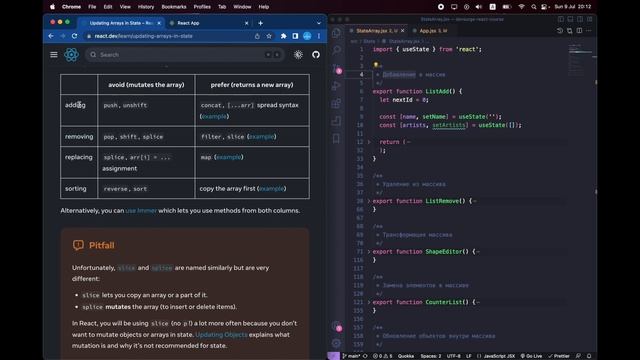Click Quokka in the status bar
Image resolution: width=640 pixels, height=360 pixels.
(406, 356)
